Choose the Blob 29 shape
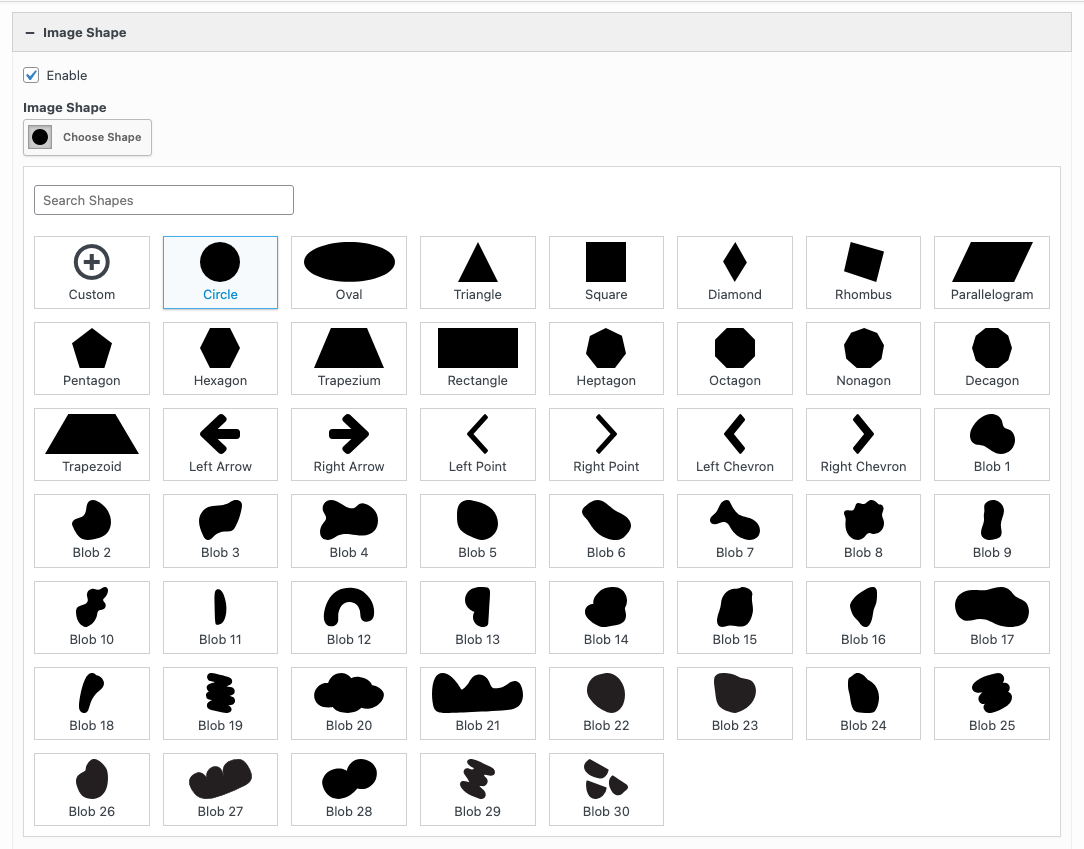The height and width of the screenshot is (849, 1084). 478,790
